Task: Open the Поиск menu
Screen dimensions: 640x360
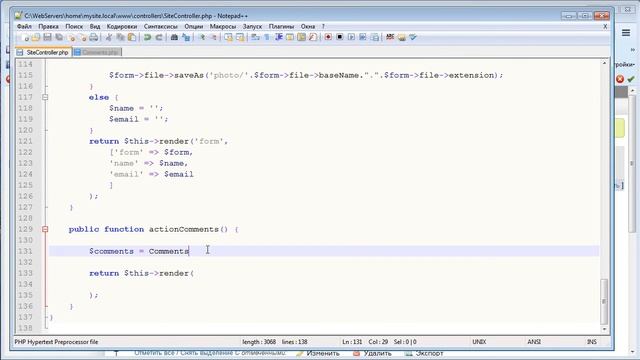Action: point(74,26)
